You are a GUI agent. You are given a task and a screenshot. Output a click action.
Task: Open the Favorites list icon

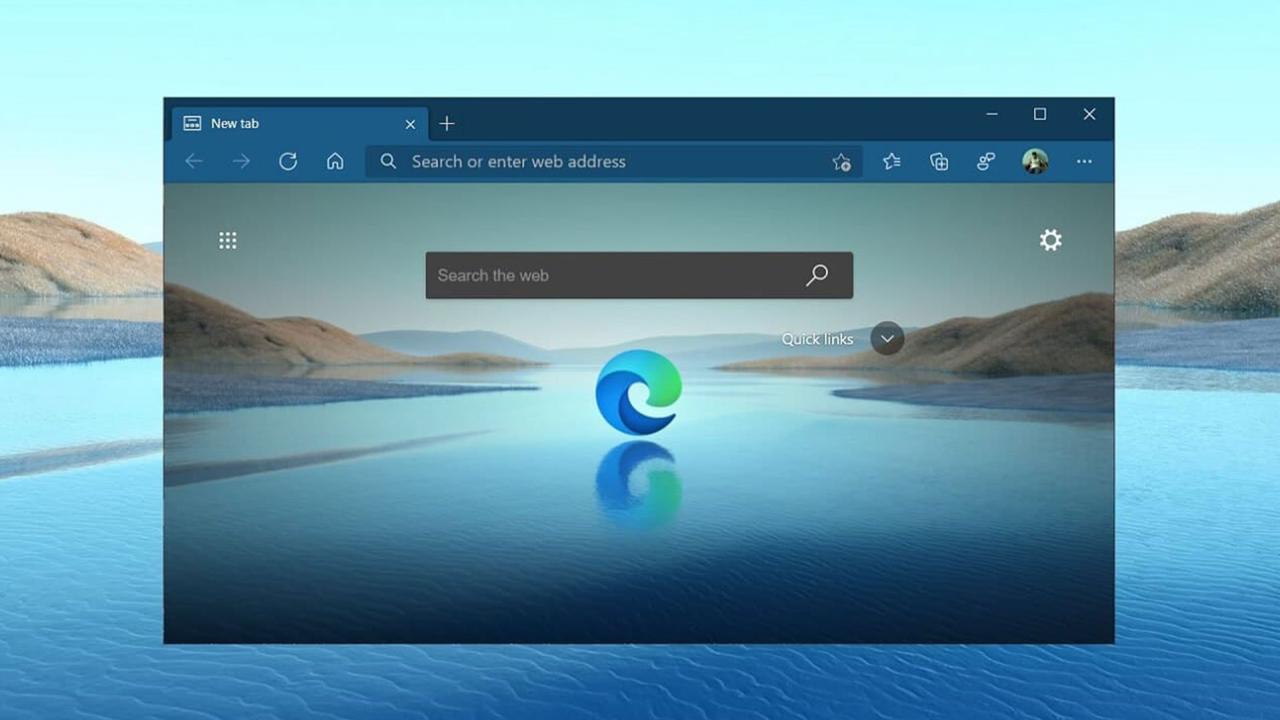point(892,161)
